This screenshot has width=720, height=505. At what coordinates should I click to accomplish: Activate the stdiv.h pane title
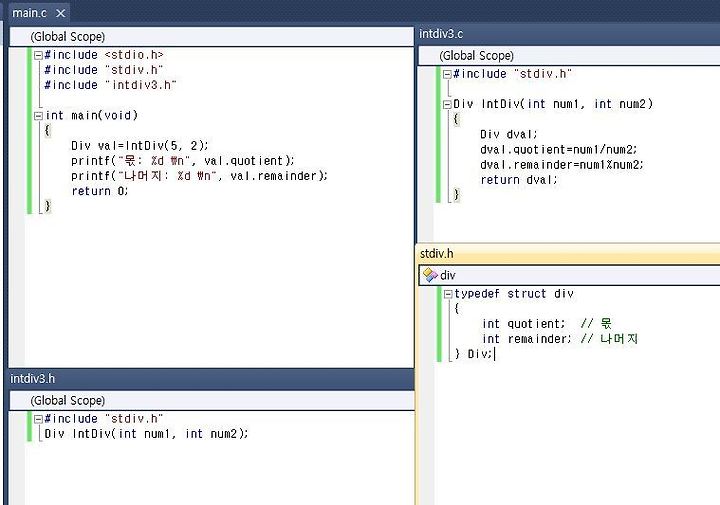tap(437, 253)
